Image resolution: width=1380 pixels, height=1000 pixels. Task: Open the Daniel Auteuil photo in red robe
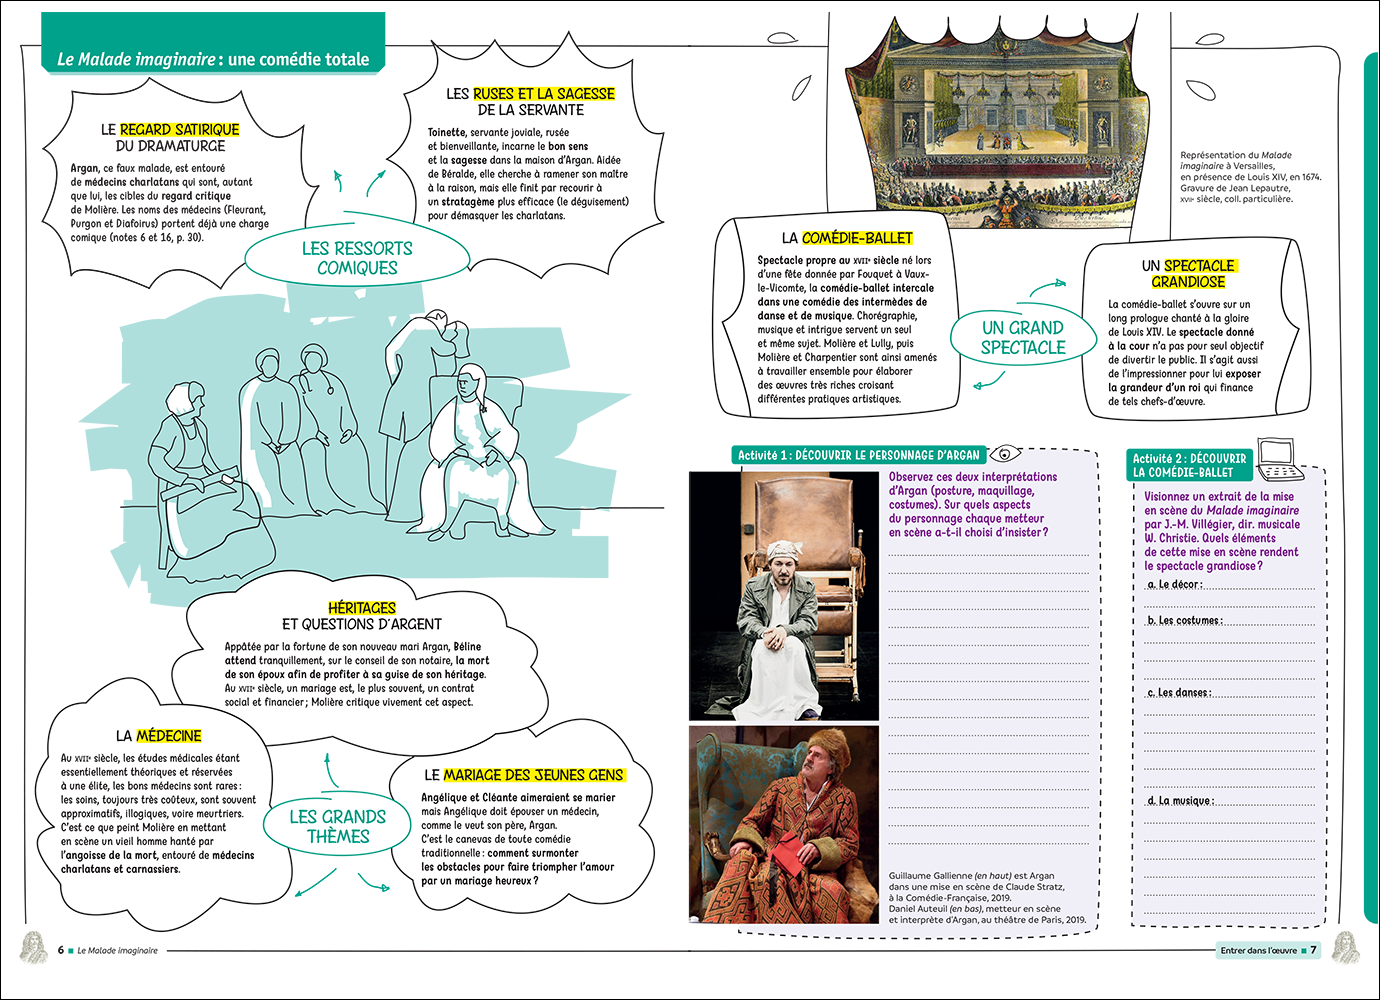click(784, 824)
